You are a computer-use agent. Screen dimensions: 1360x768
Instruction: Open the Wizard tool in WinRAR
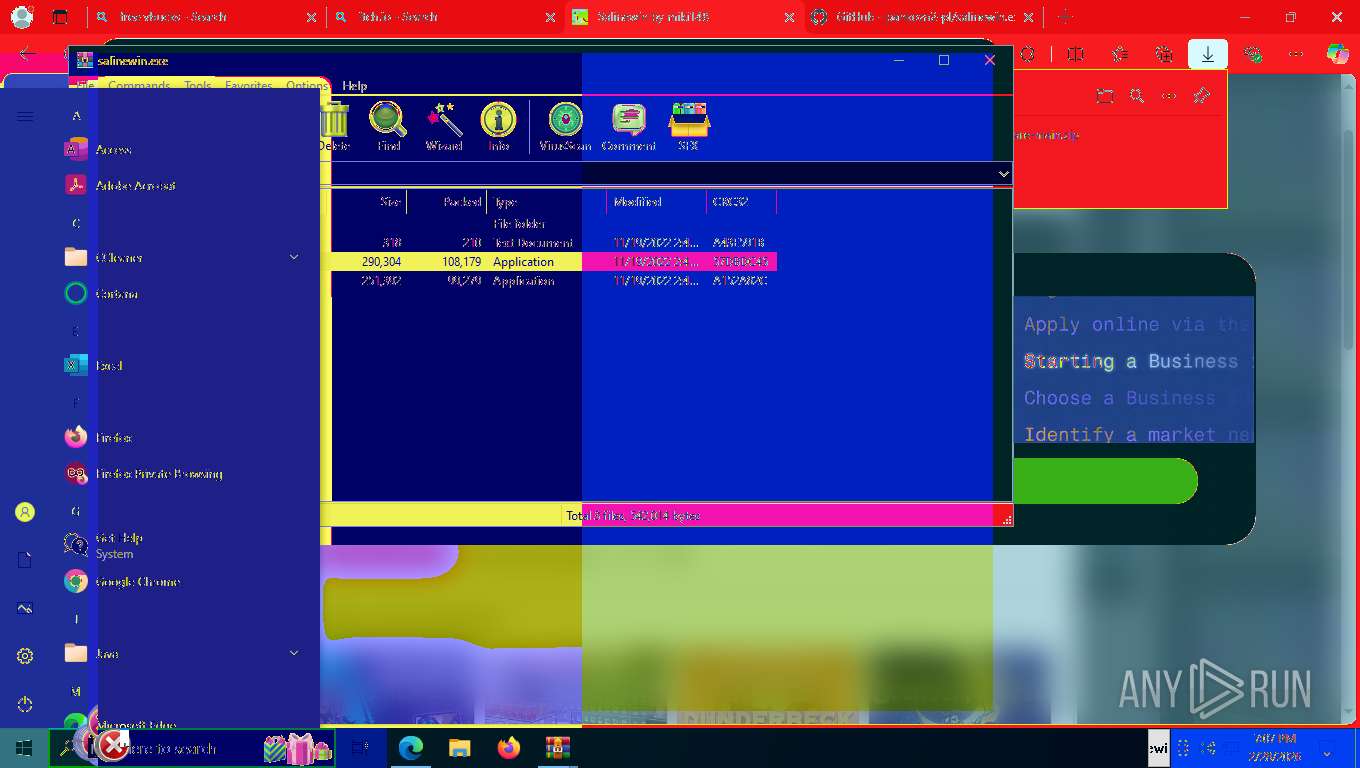point(444,127)
